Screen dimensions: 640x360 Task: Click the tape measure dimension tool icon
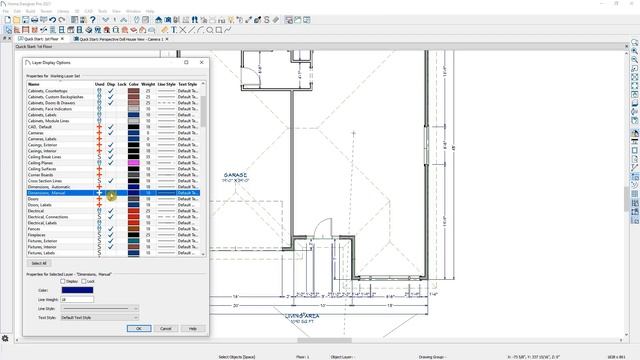164,30
